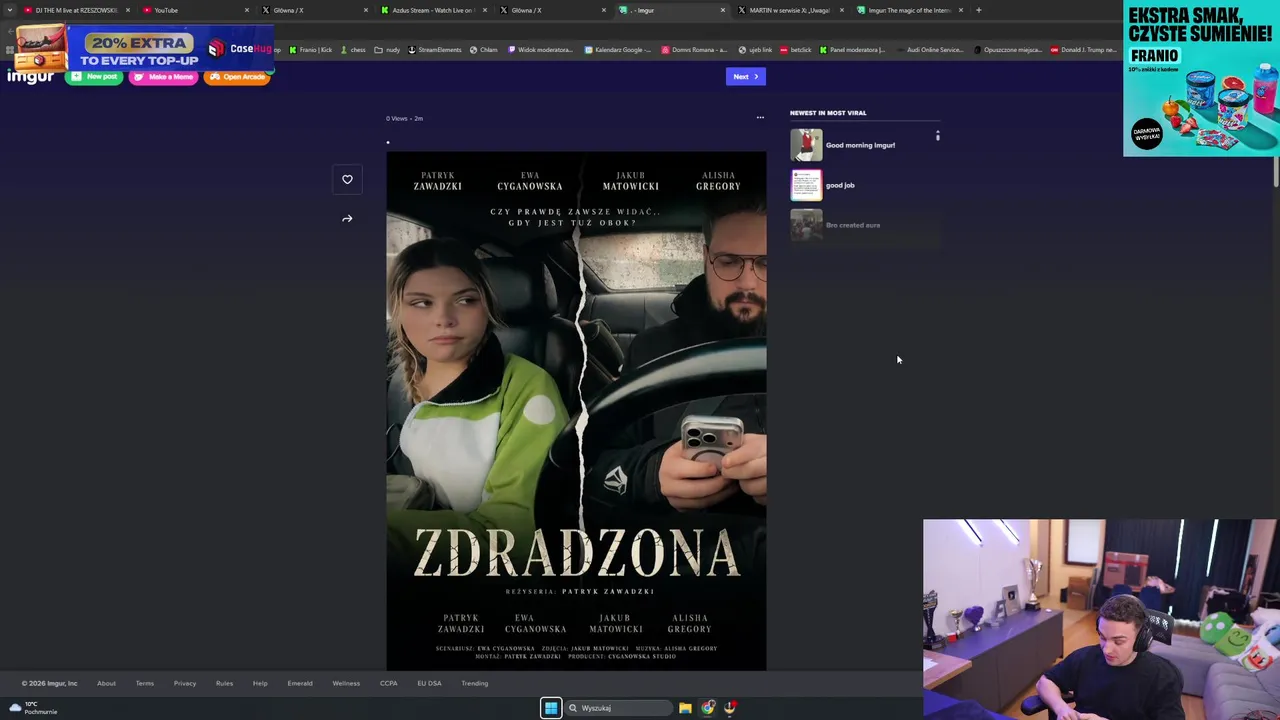Close the YouTube tab
This screenshot has width=1280, height=720.
[x=247, y=10]
